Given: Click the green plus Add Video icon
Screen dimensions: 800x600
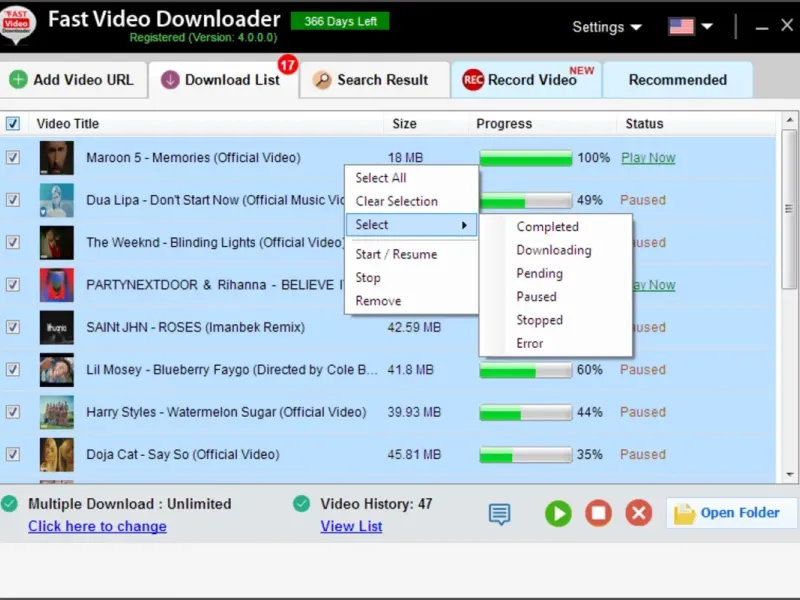Looking at the screenshot, I should click(x=18, y=80).
